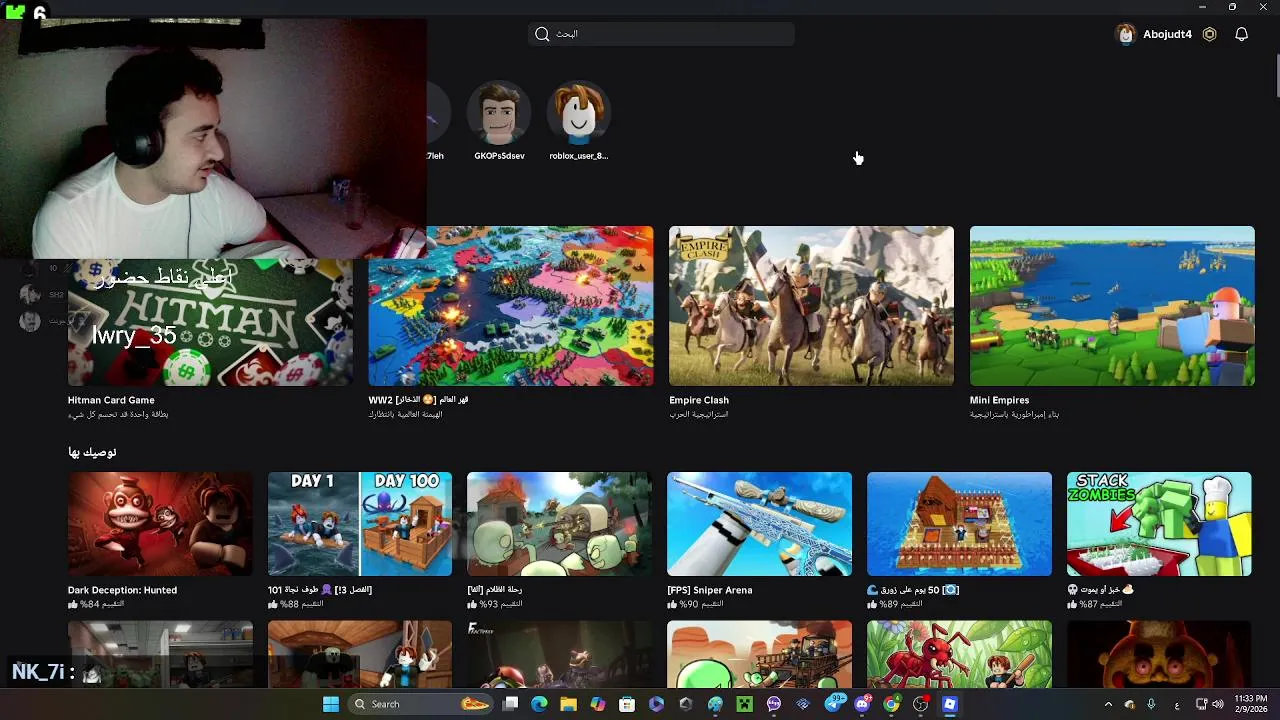Click the recommended section heading
1280x720 pixels.
(x=92, y=452)
